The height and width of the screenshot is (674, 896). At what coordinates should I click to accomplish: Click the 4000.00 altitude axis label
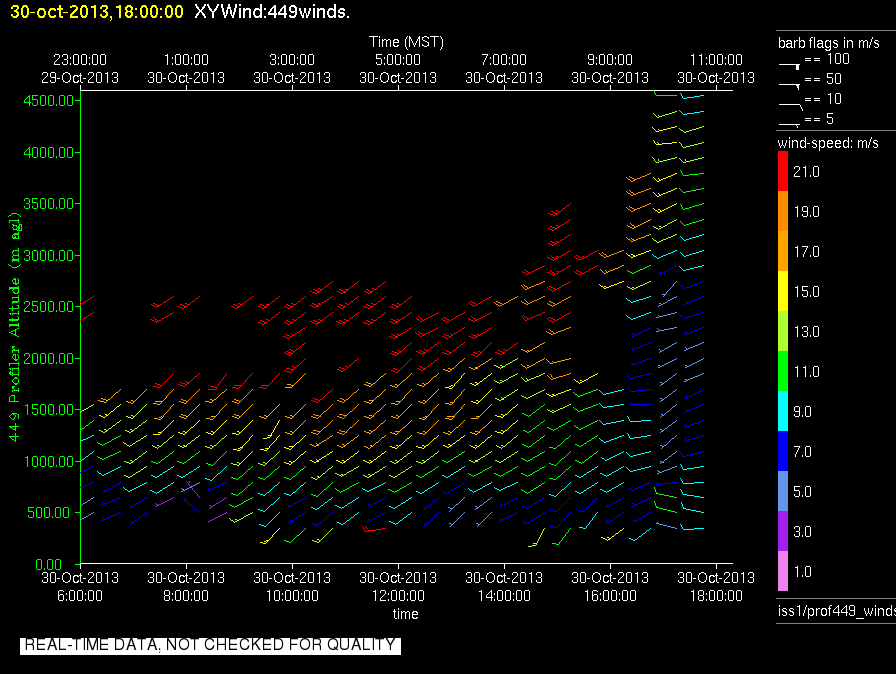click(49, 153)
